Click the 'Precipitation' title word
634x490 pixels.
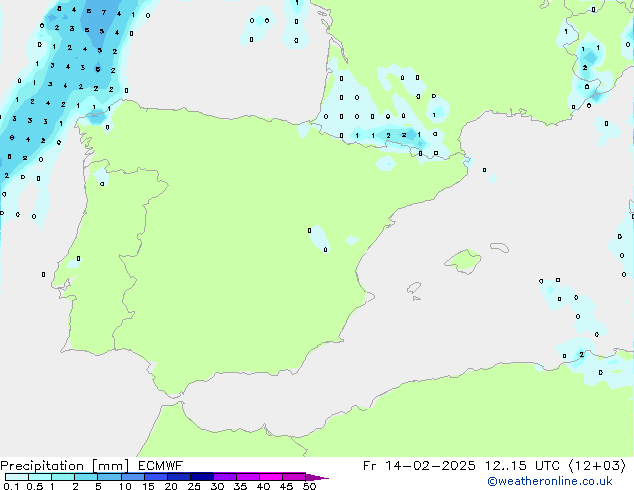(42, 466)
